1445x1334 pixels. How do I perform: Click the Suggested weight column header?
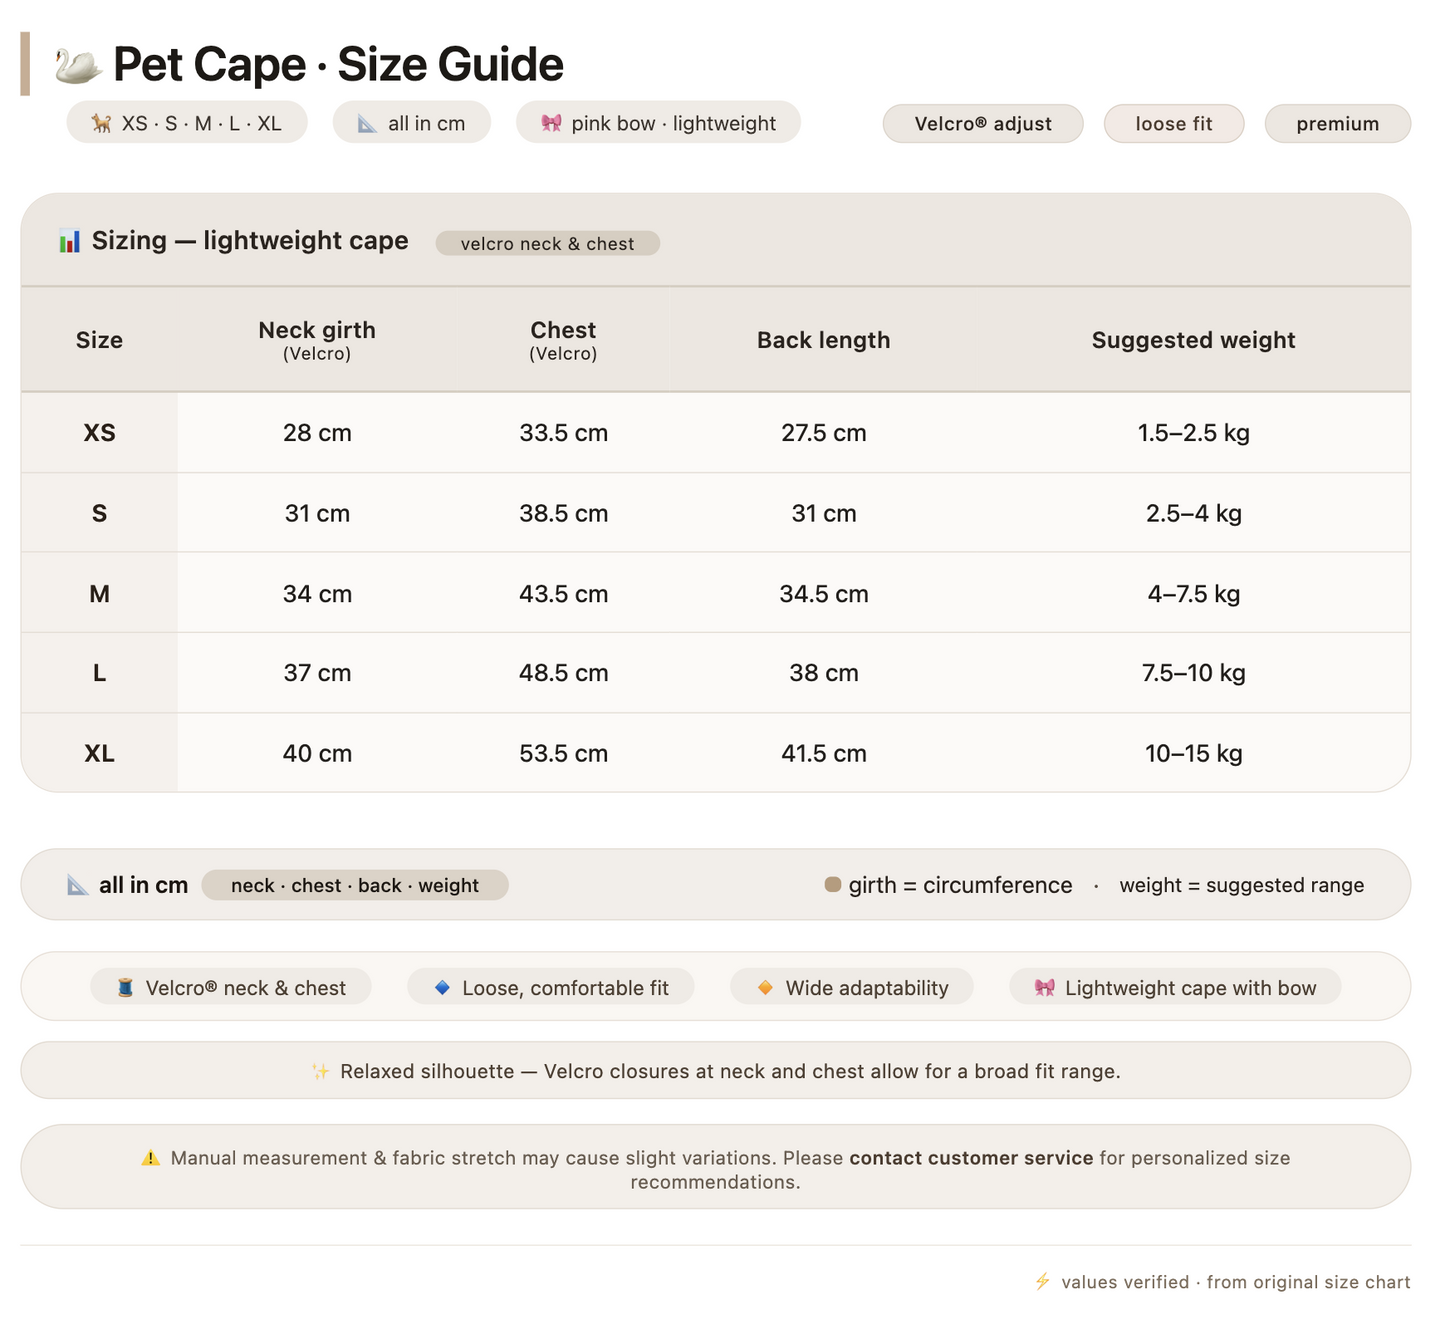coord(1193,340)
